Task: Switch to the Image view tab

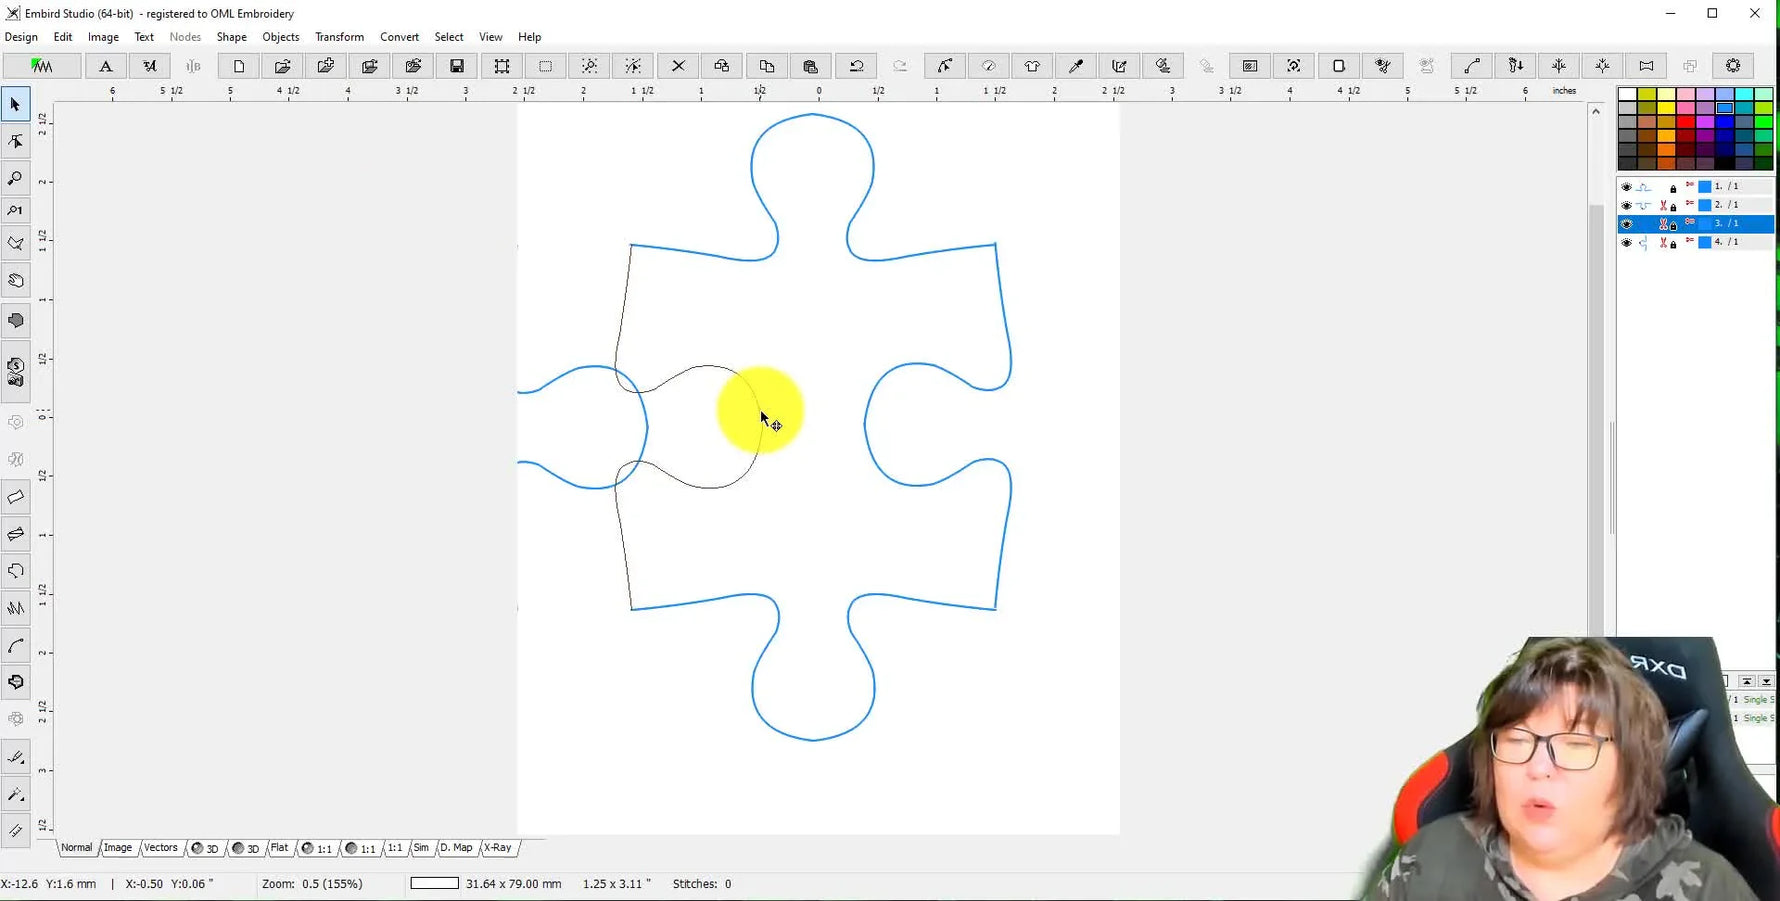Action: 118,848
